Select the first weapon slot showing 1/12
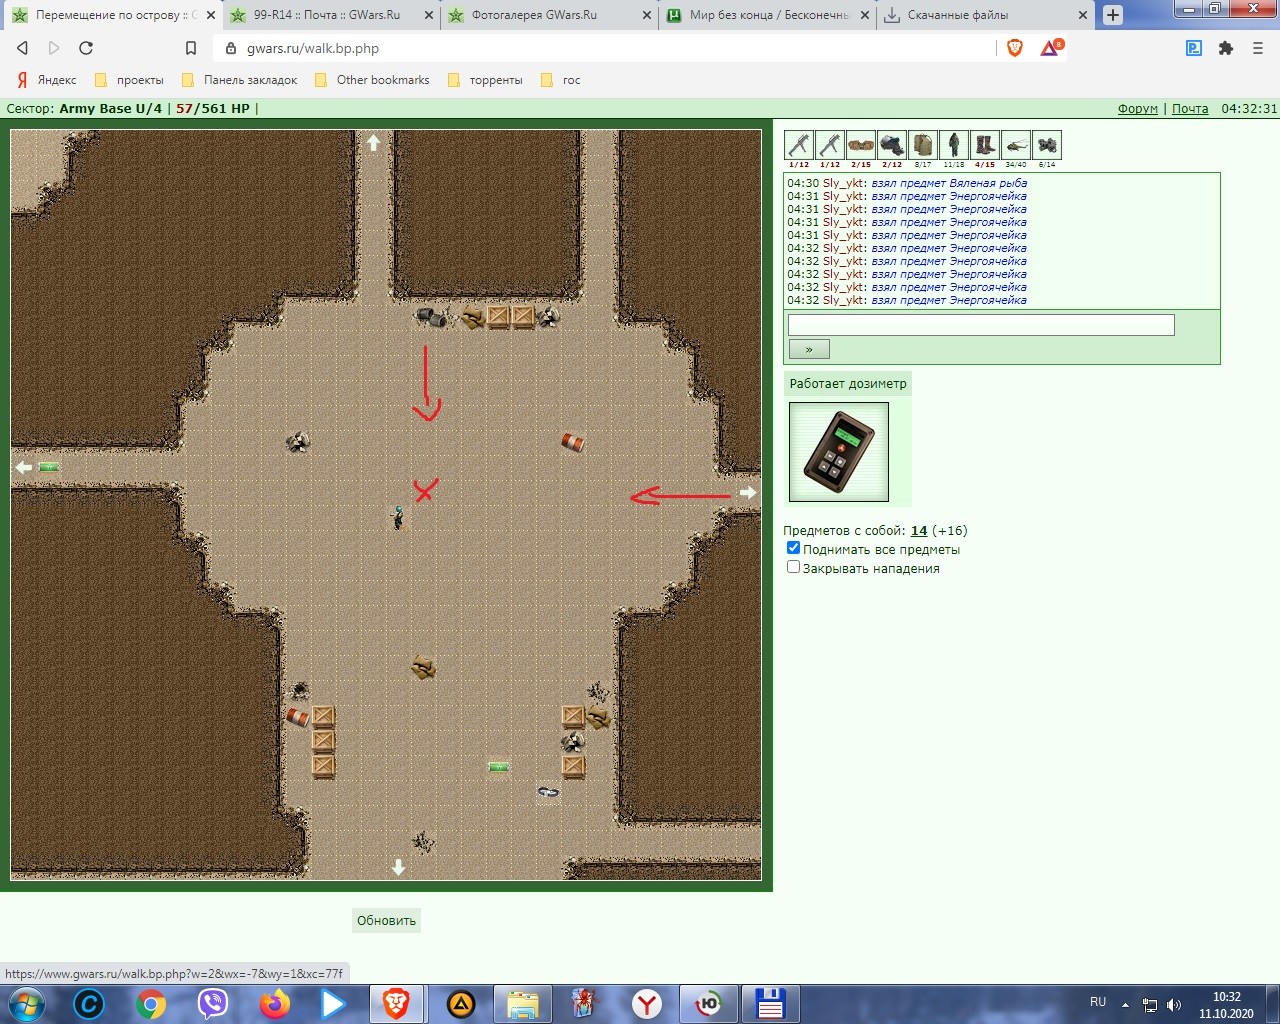This screenshot has width=1280, height=1024. coord(799,146)
